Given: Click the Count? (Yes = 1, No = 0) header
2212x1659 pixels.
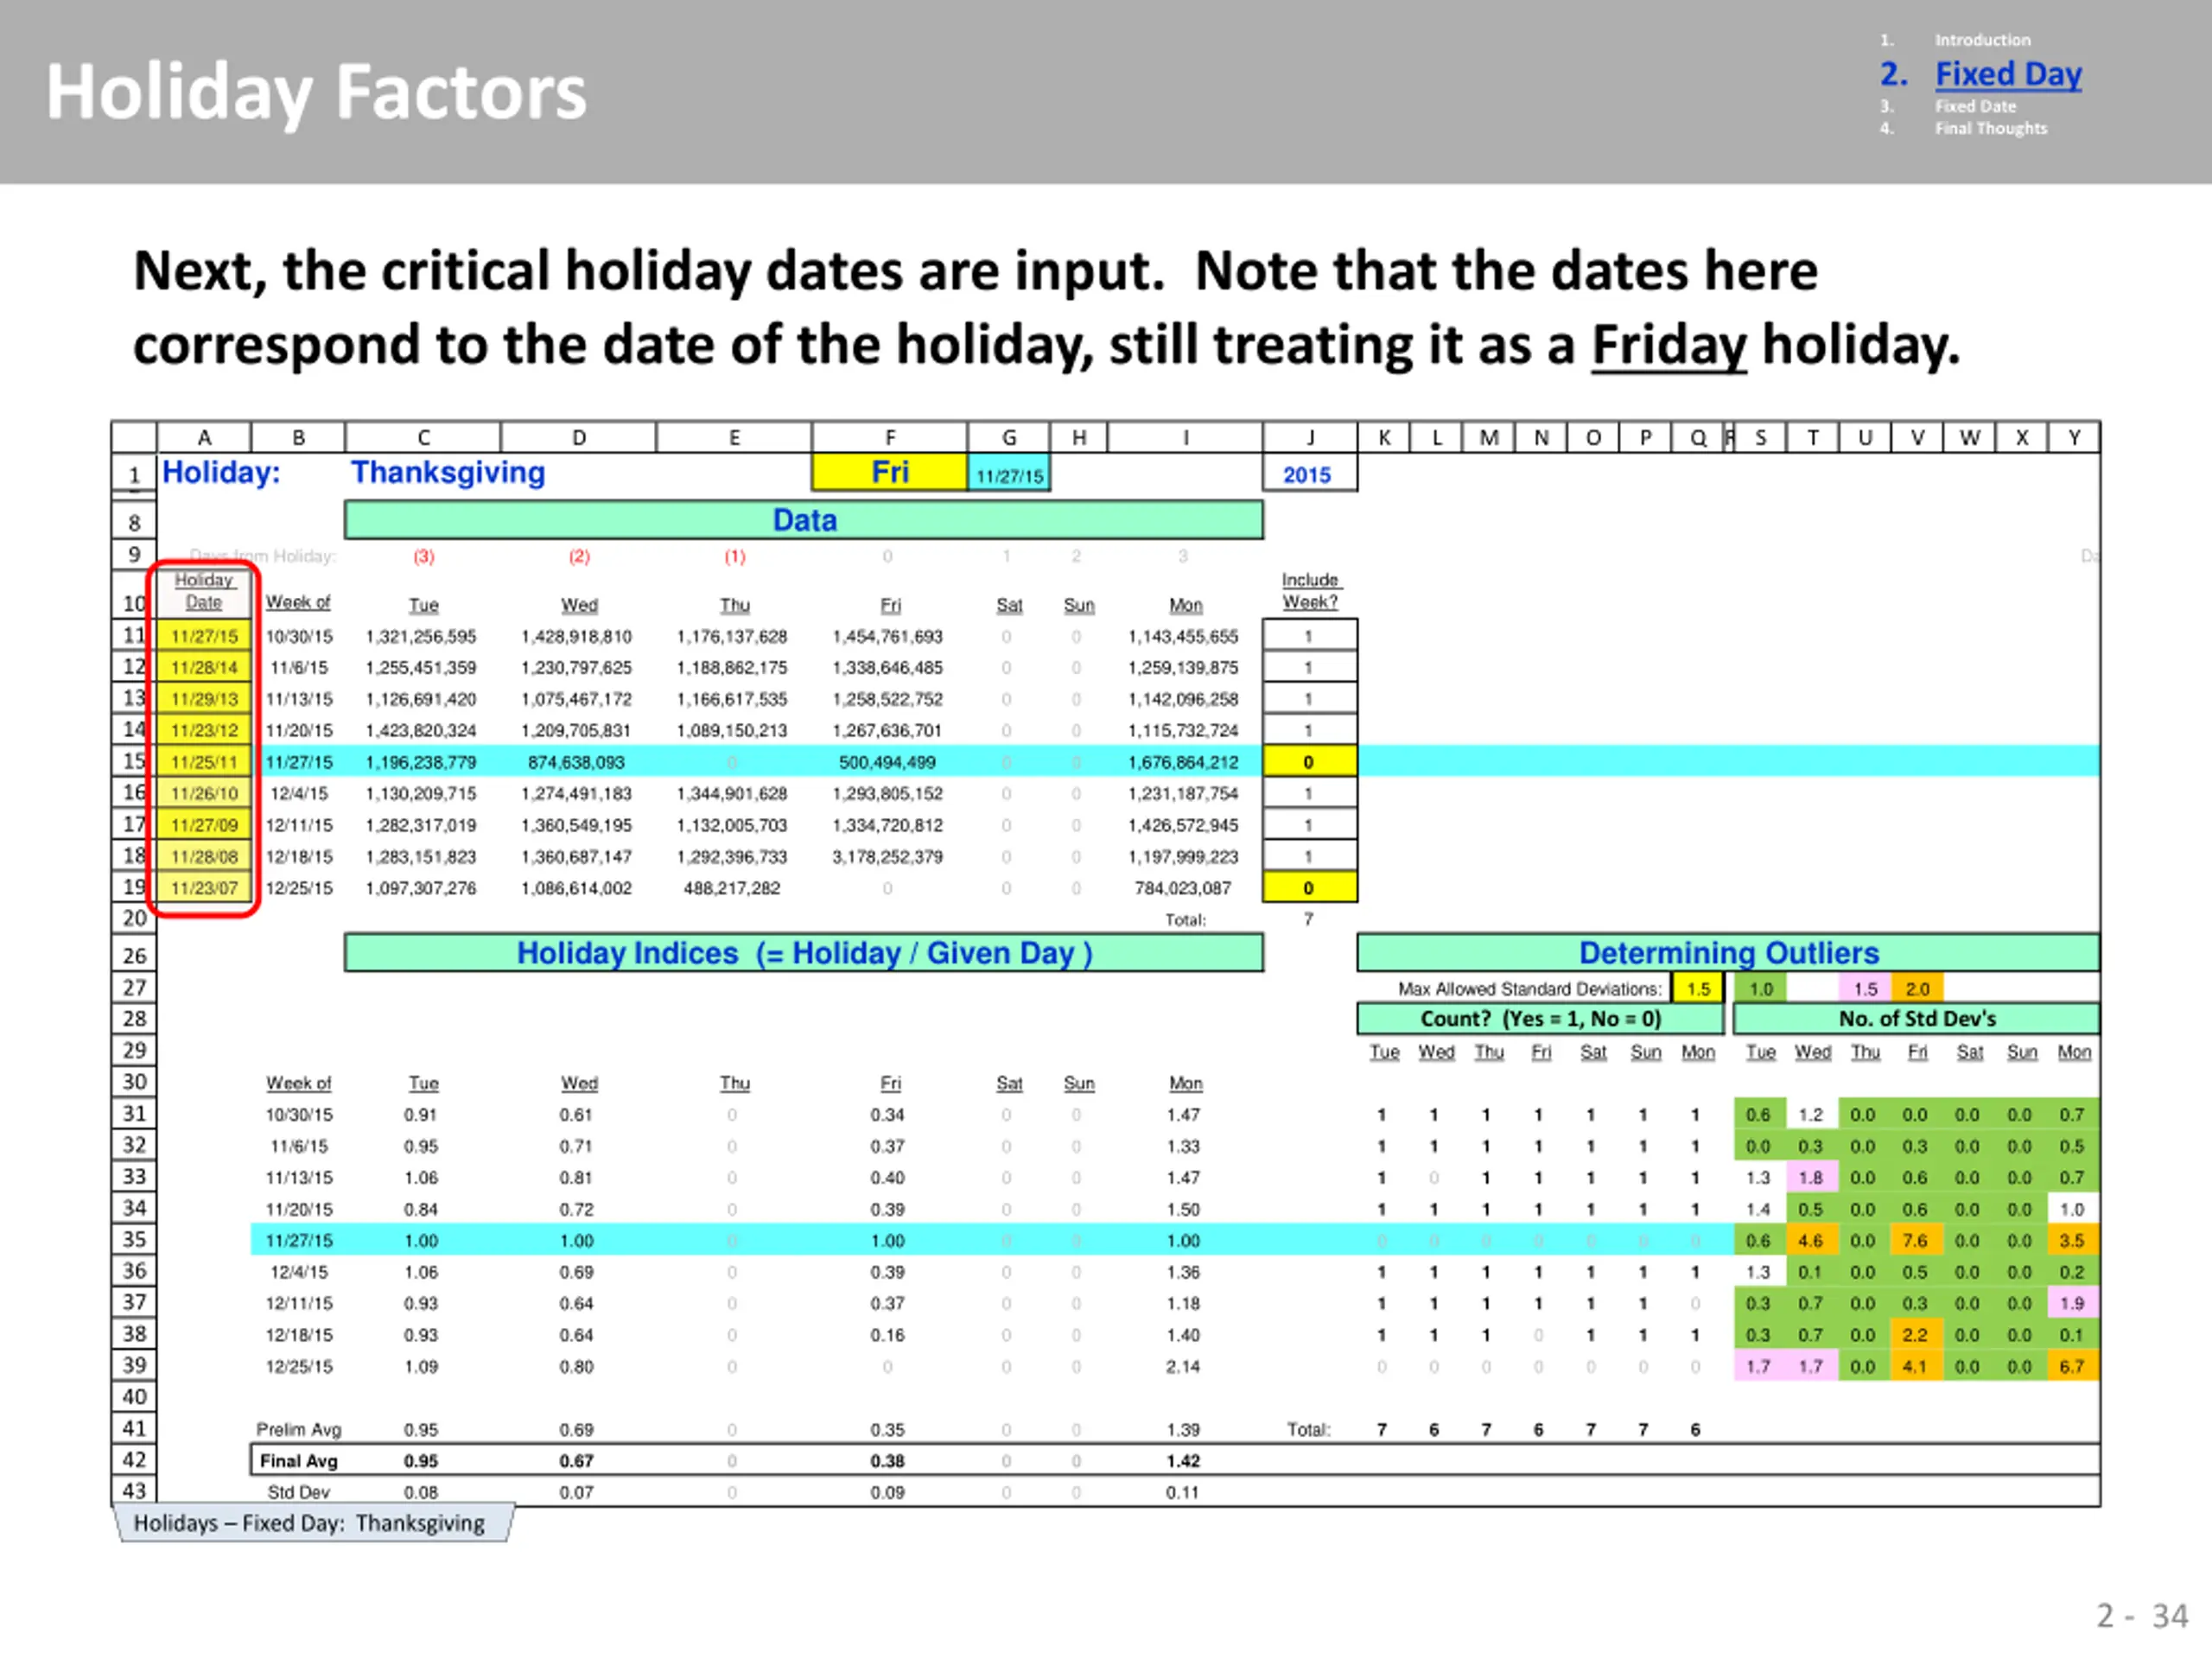Looking at the screenshot, I should (1541, 1018).
